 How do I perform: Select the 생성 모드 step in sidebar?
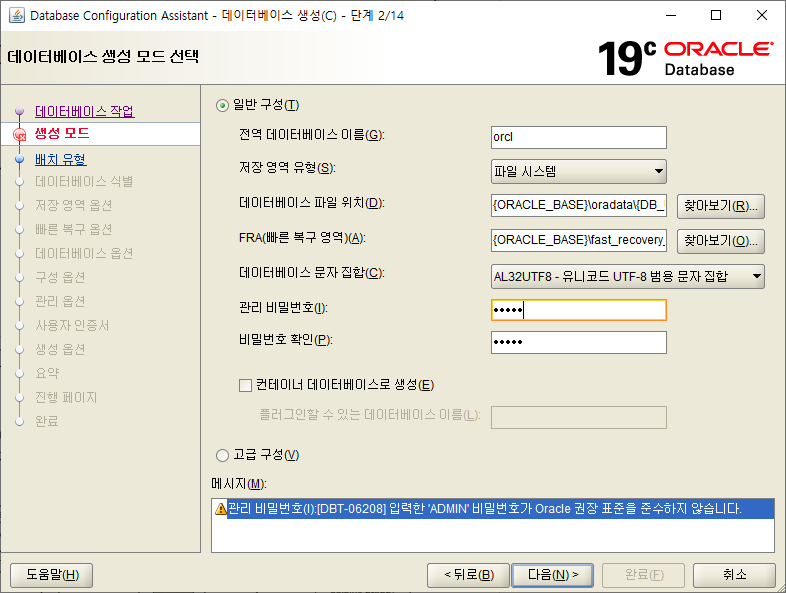[x=62, y=133]
